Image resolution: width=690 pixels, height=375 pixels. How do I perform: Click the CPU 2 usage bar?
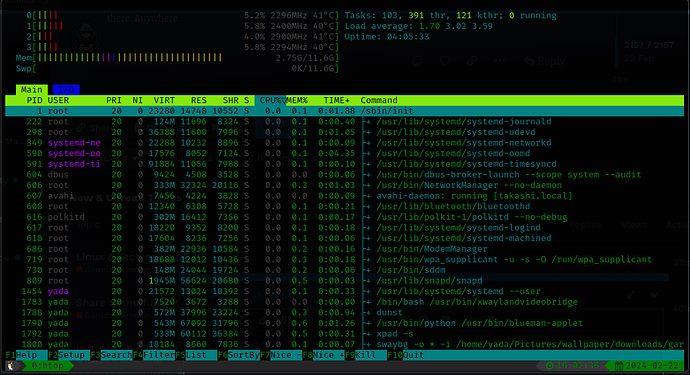tap(183, 37)
